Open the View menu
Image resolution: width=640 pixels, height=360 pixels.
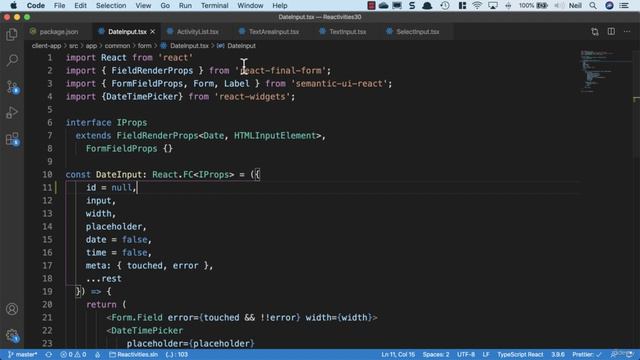tap(143, 6)
